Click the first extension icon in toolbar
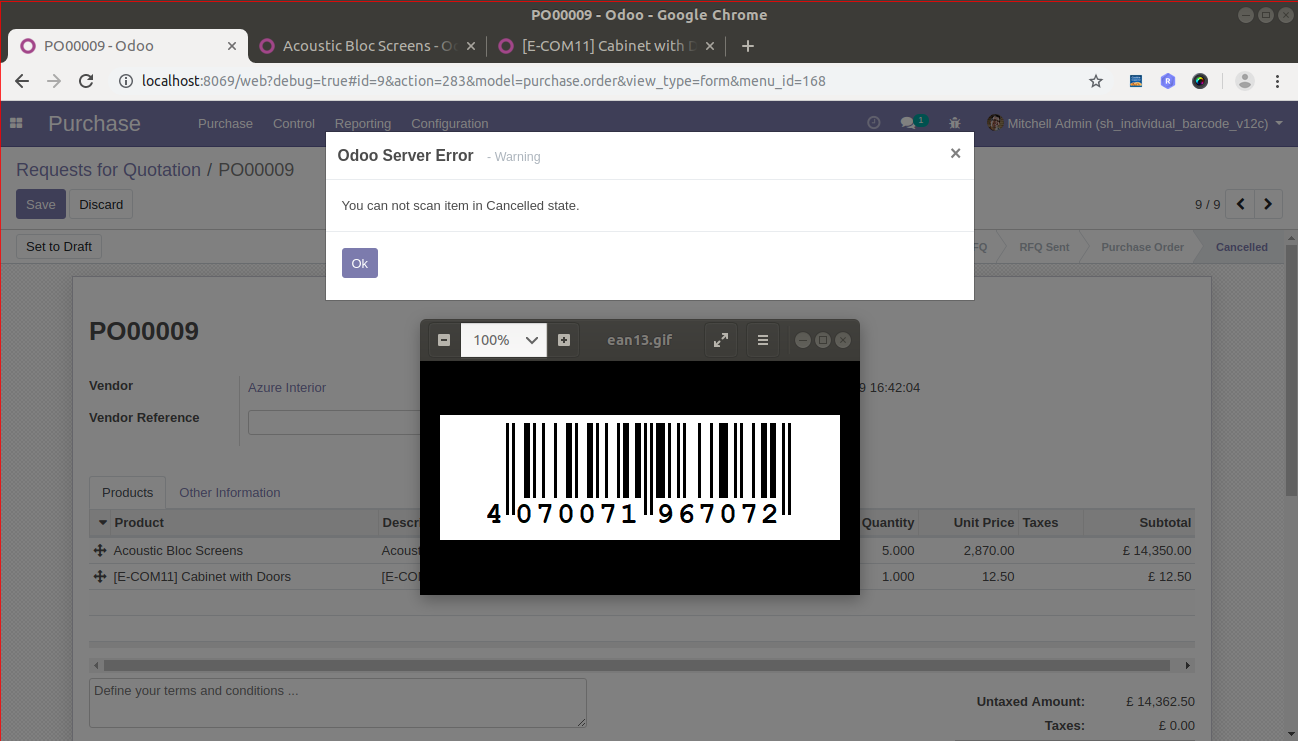The width and height of the screenshot is (1298, 741). point(1136,81)
